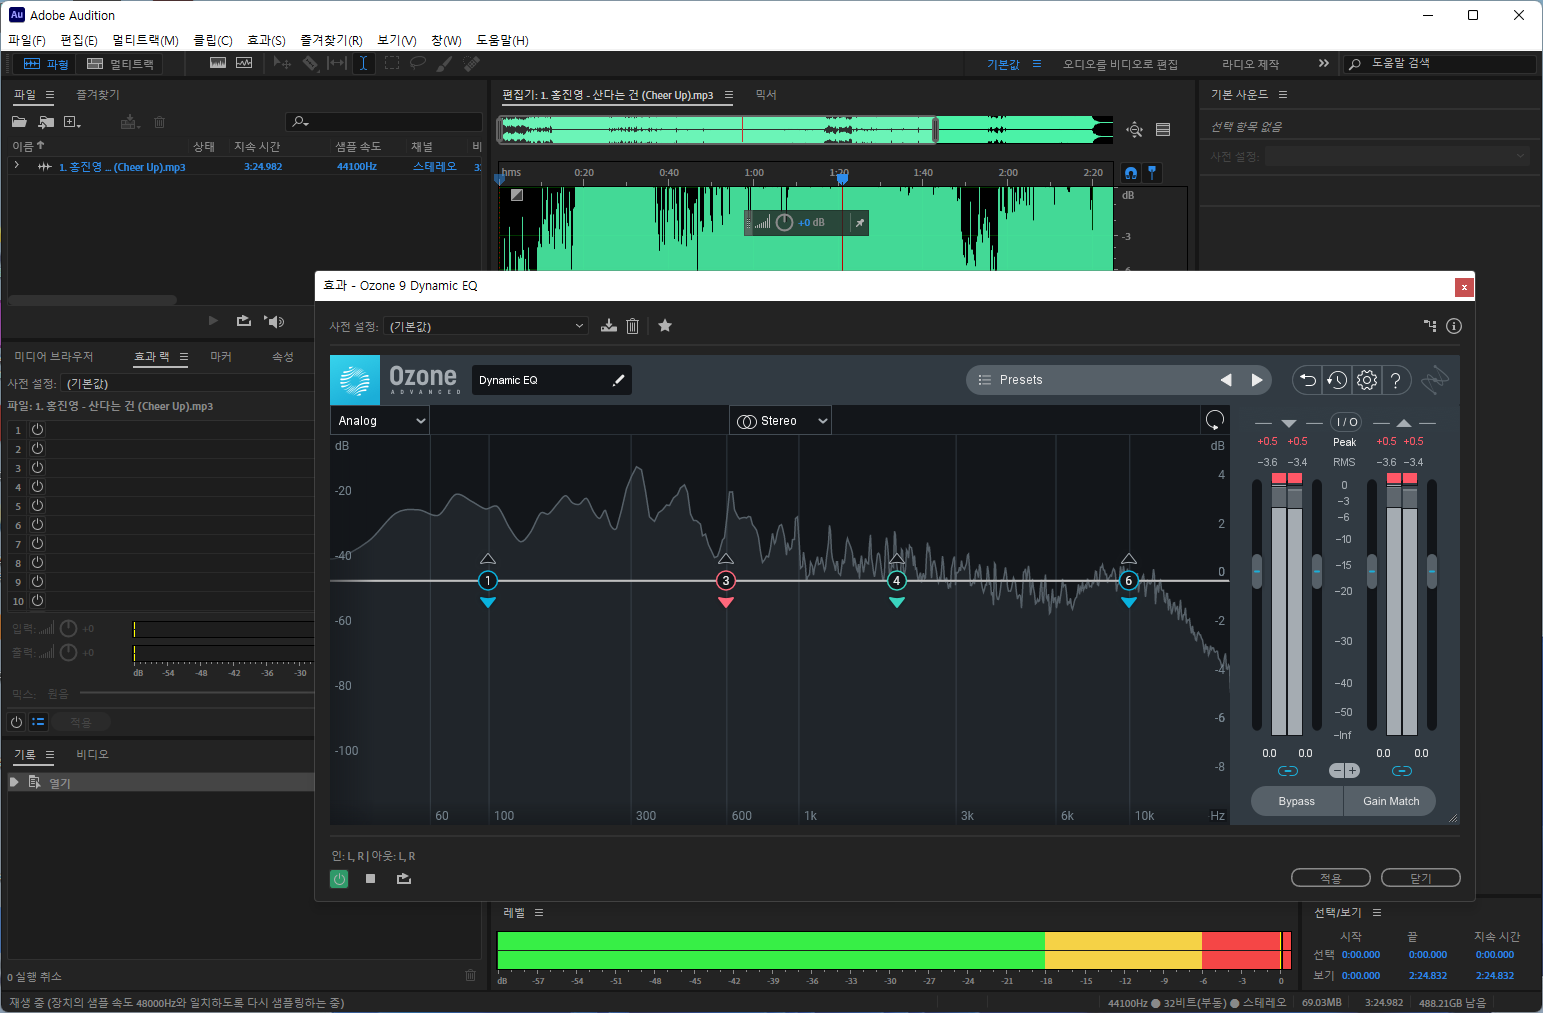Open the Stereo channel mode dropdown

(781, 421)
